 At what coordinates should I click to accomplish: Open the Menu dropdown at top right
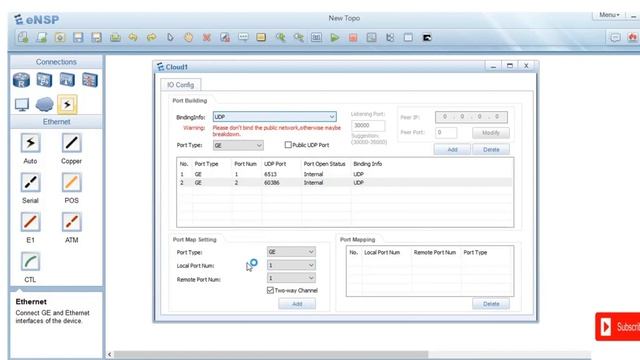[609, 15]
